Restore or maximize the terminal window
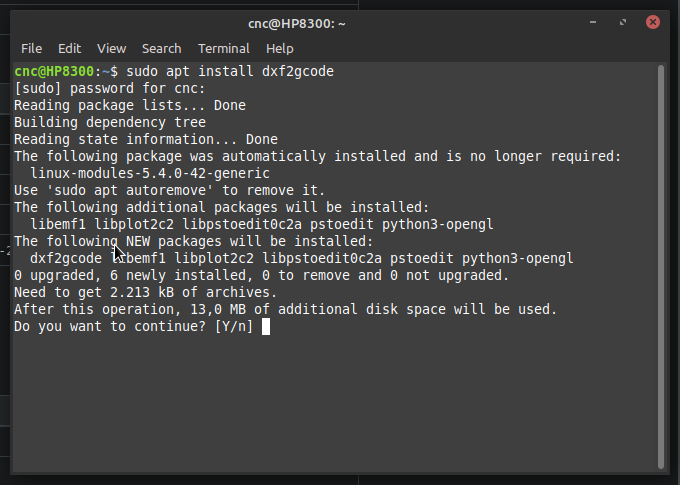The image size is (680, 485). tap(623, 22)
